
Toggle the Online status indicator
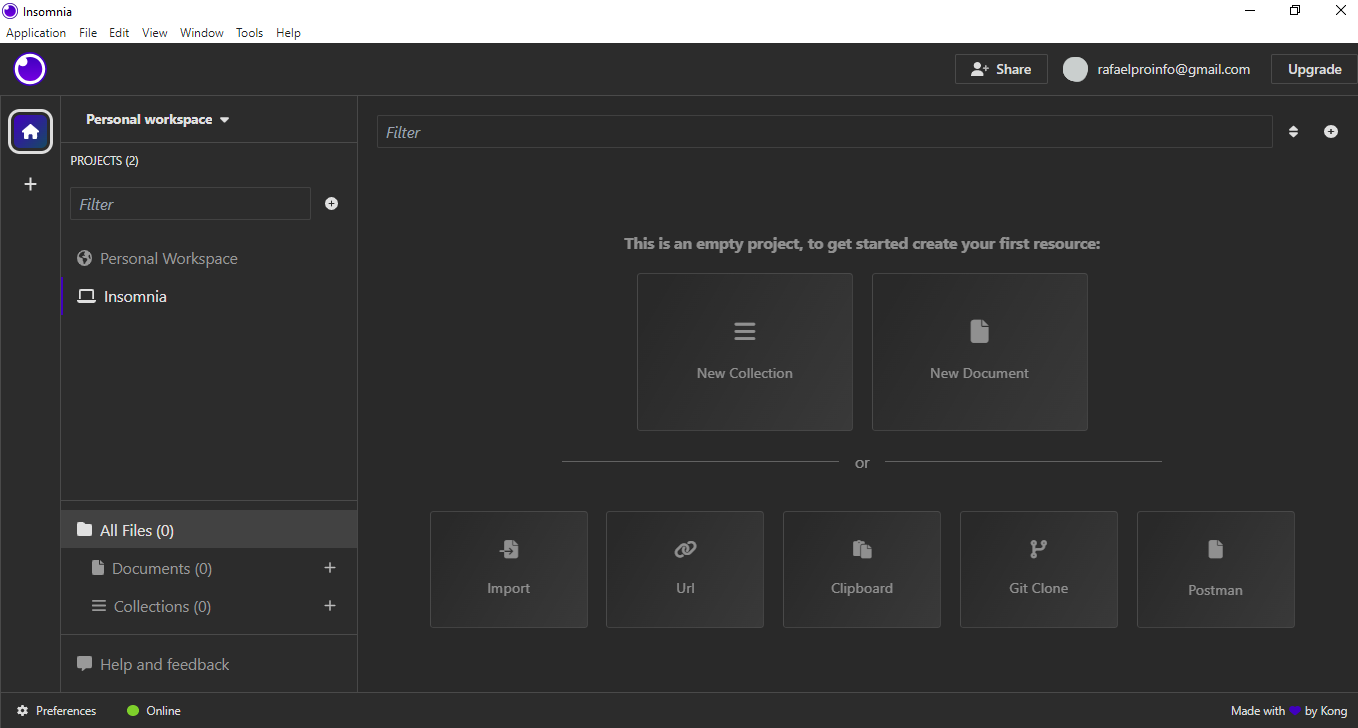[x=154, y=711]
